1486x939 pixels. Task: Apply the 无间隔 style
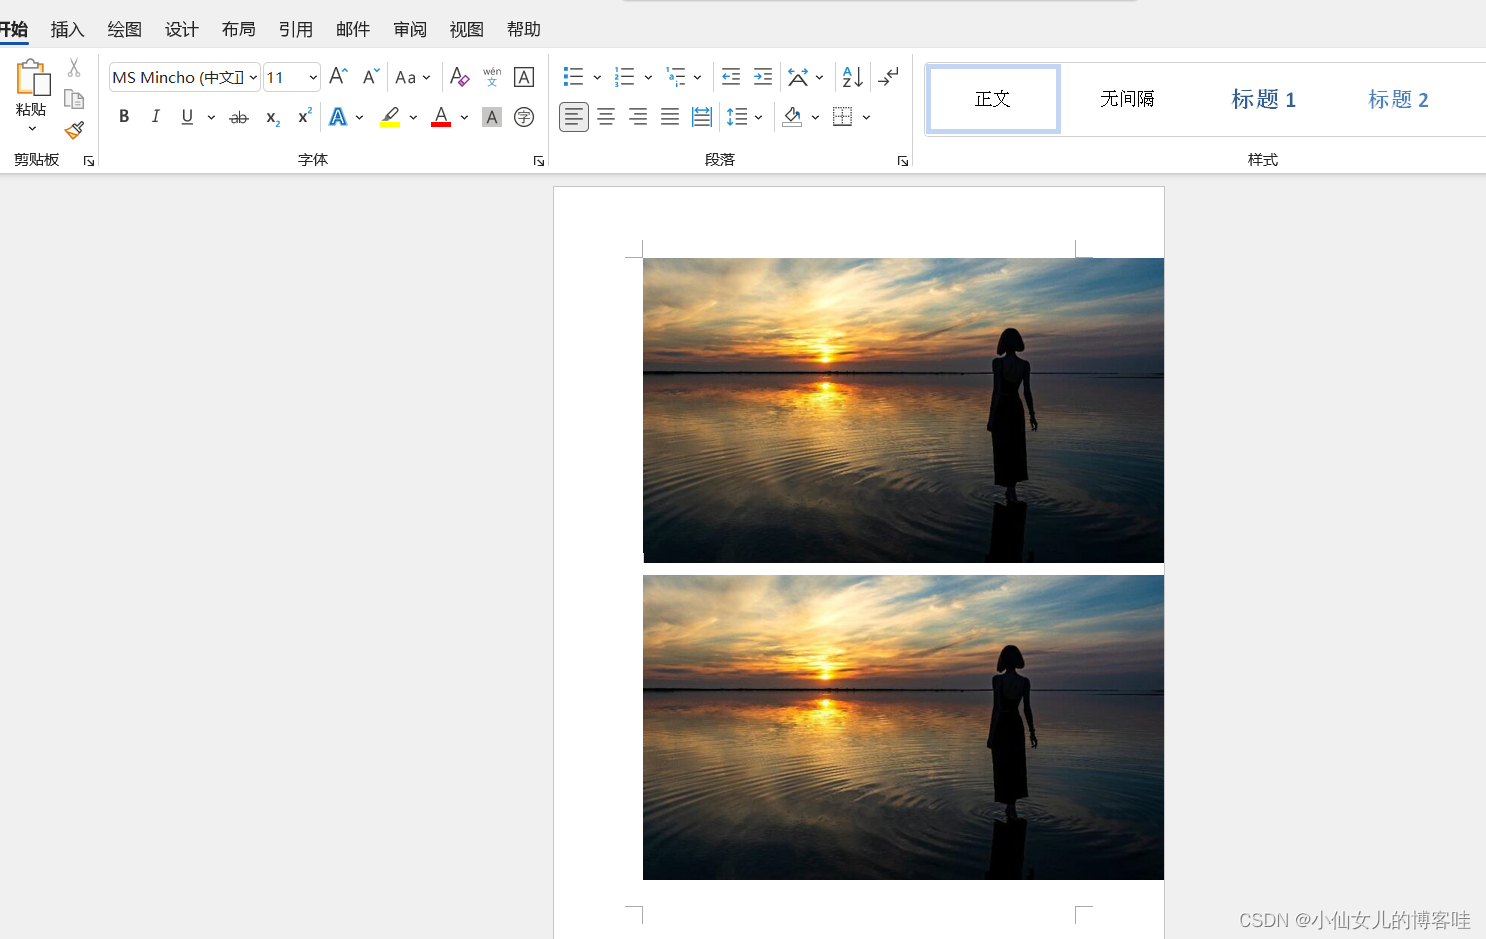(1128, 99)
